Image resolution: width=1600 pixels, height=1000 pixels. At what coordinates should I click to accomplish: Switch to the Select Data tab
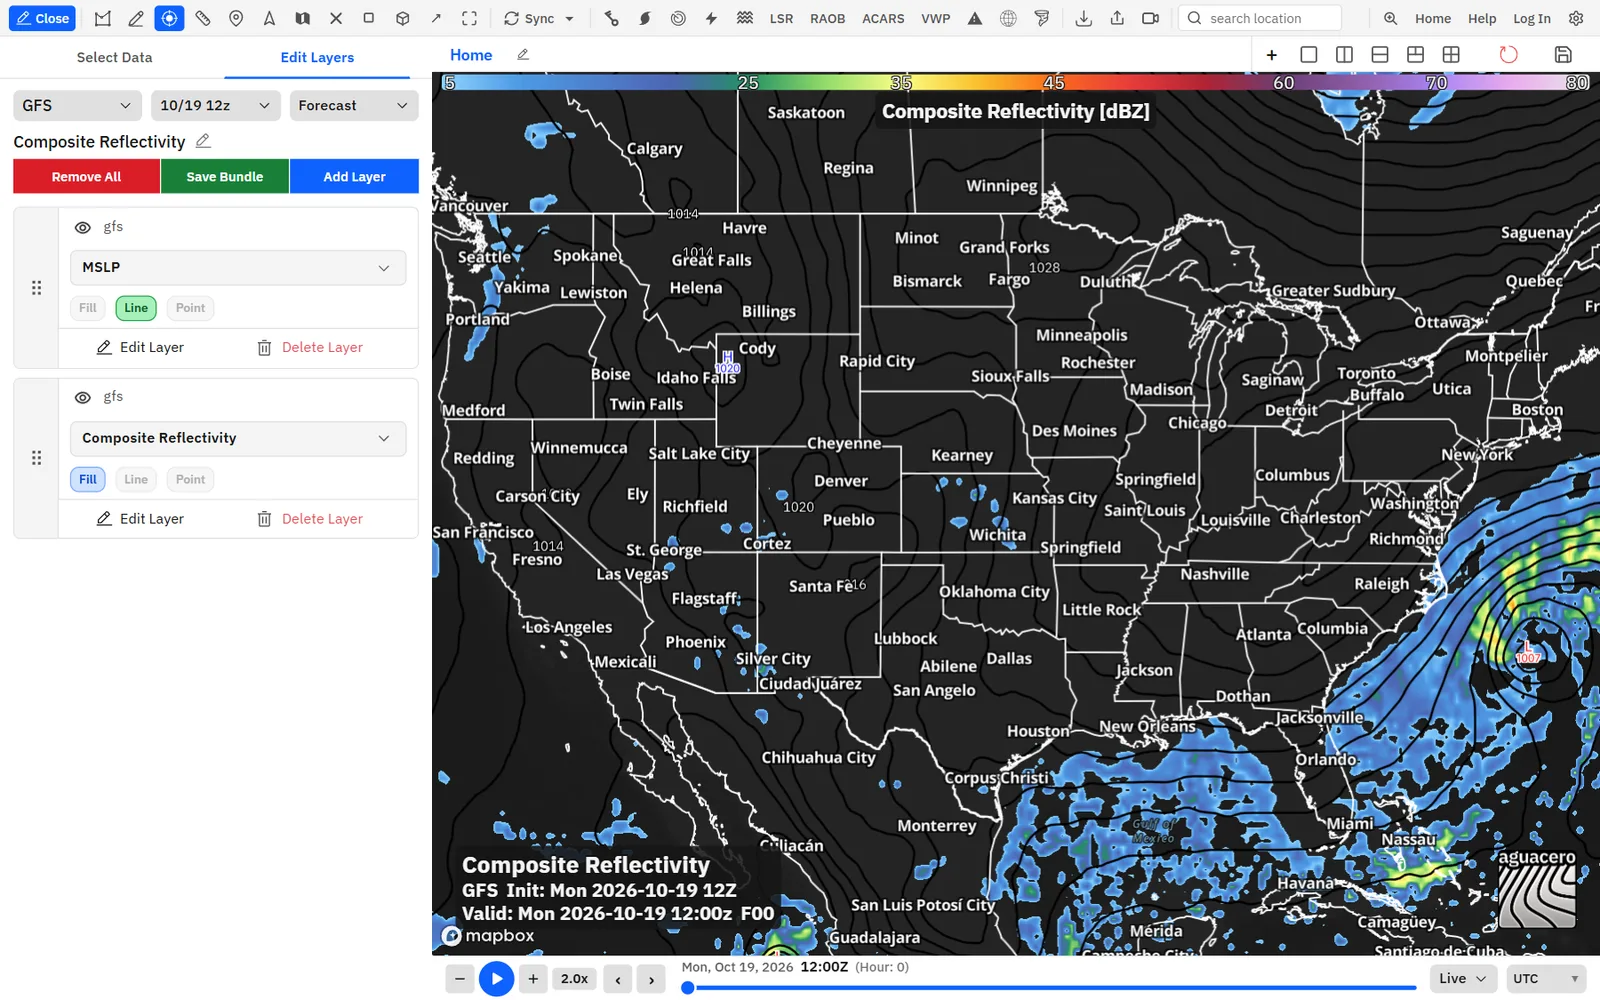(115, 57)
